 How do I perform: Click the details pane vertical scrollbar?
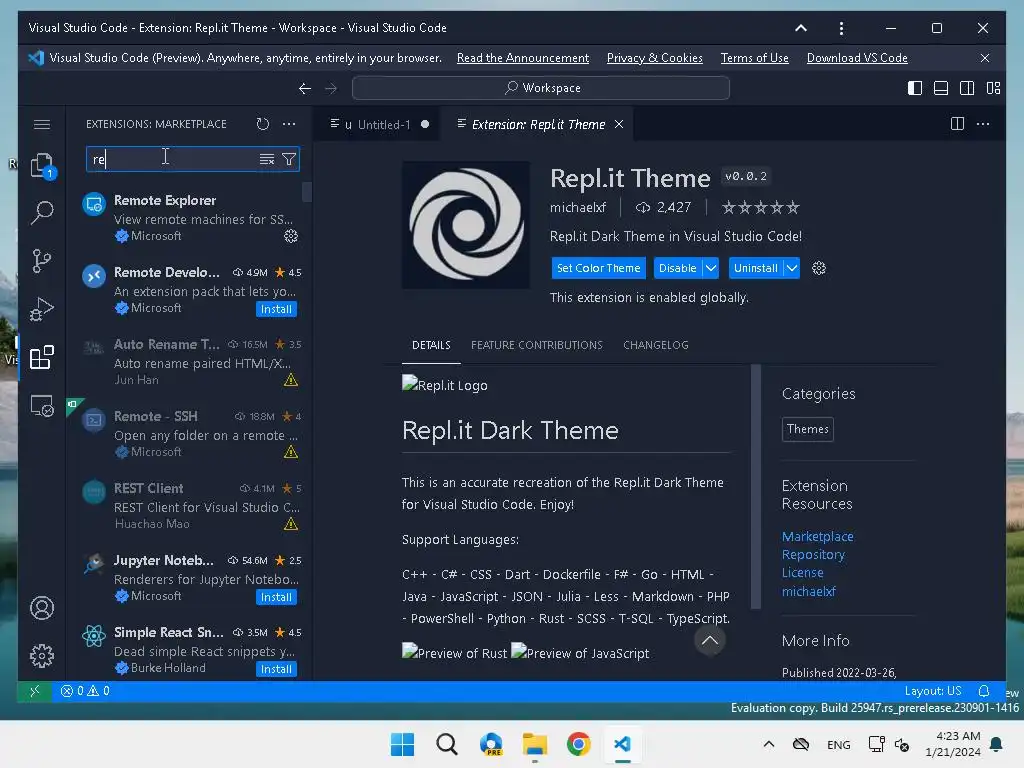click(x=756, y=487)
